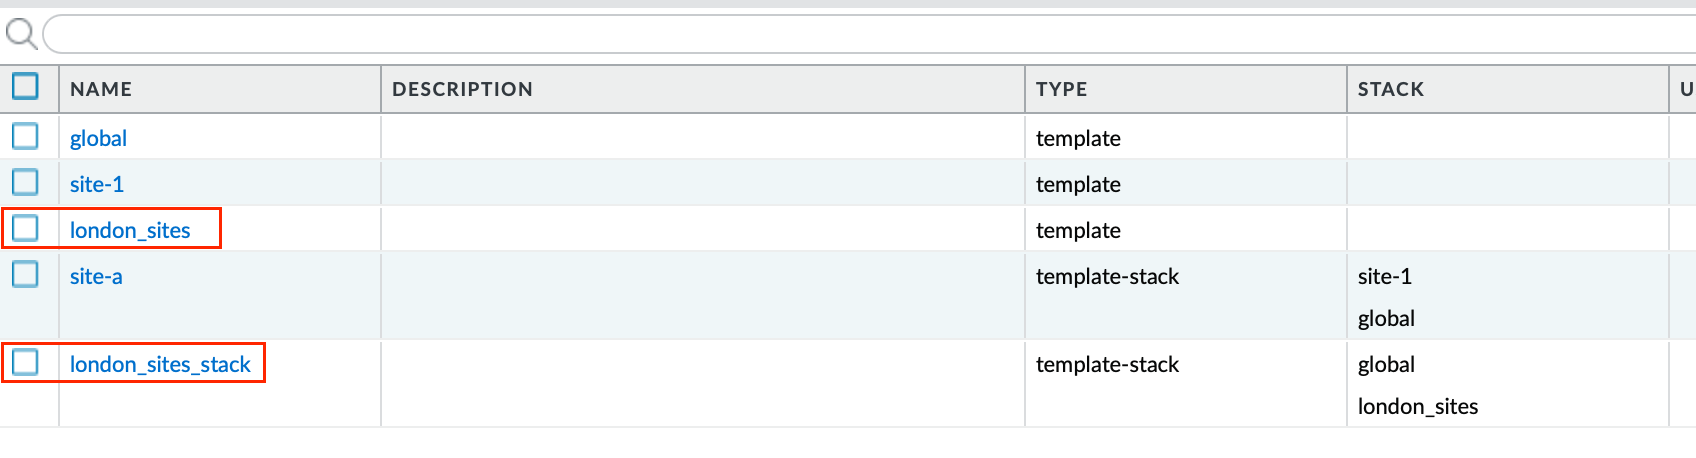Click the template-stack type cell for site-a
Image resolution: width=1696 pixels, height=458 pixels.
point(1107,277)
